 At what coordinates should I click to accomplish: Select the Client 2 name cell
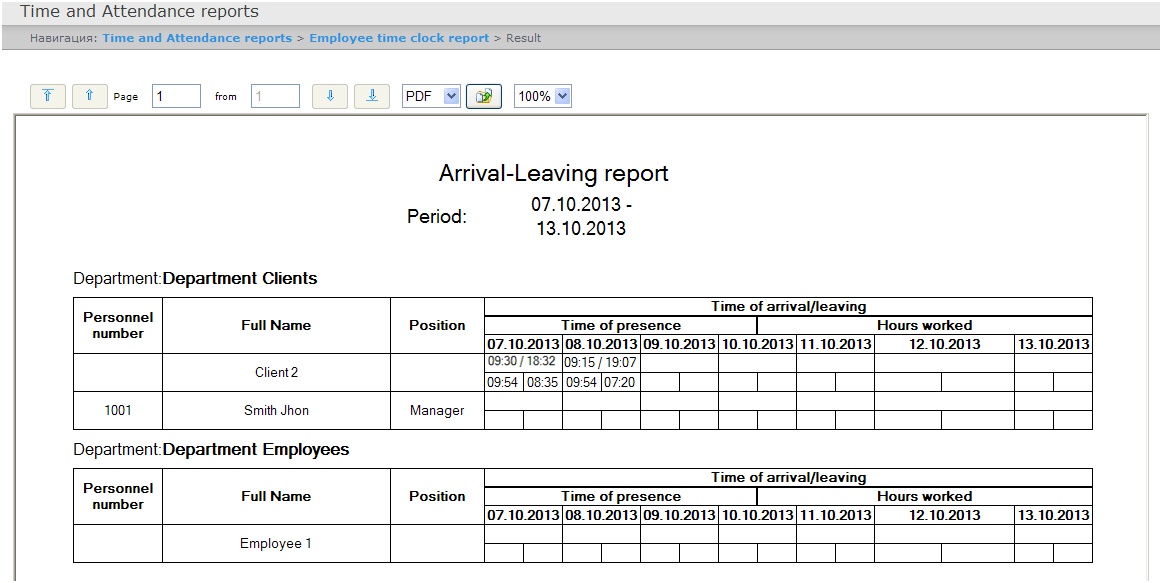pos(276,372)
